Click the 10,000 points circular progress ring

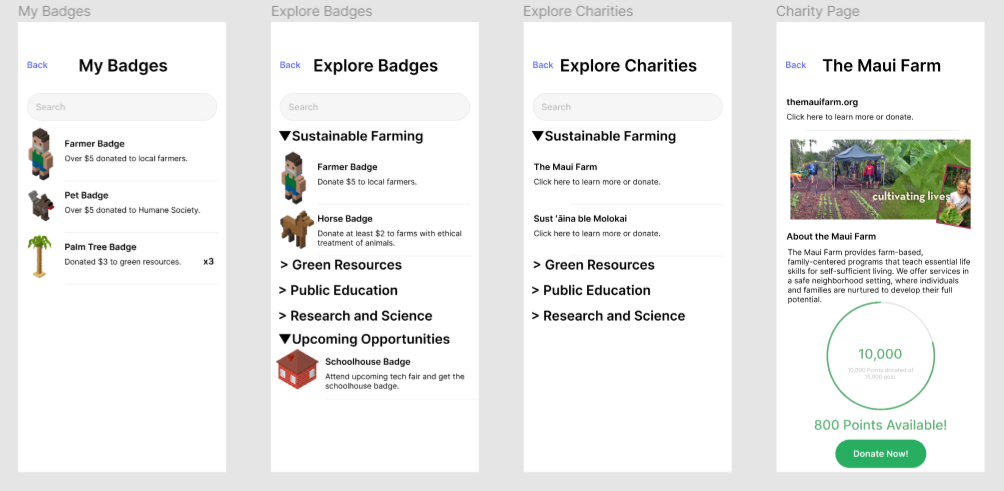pos(880,356)
